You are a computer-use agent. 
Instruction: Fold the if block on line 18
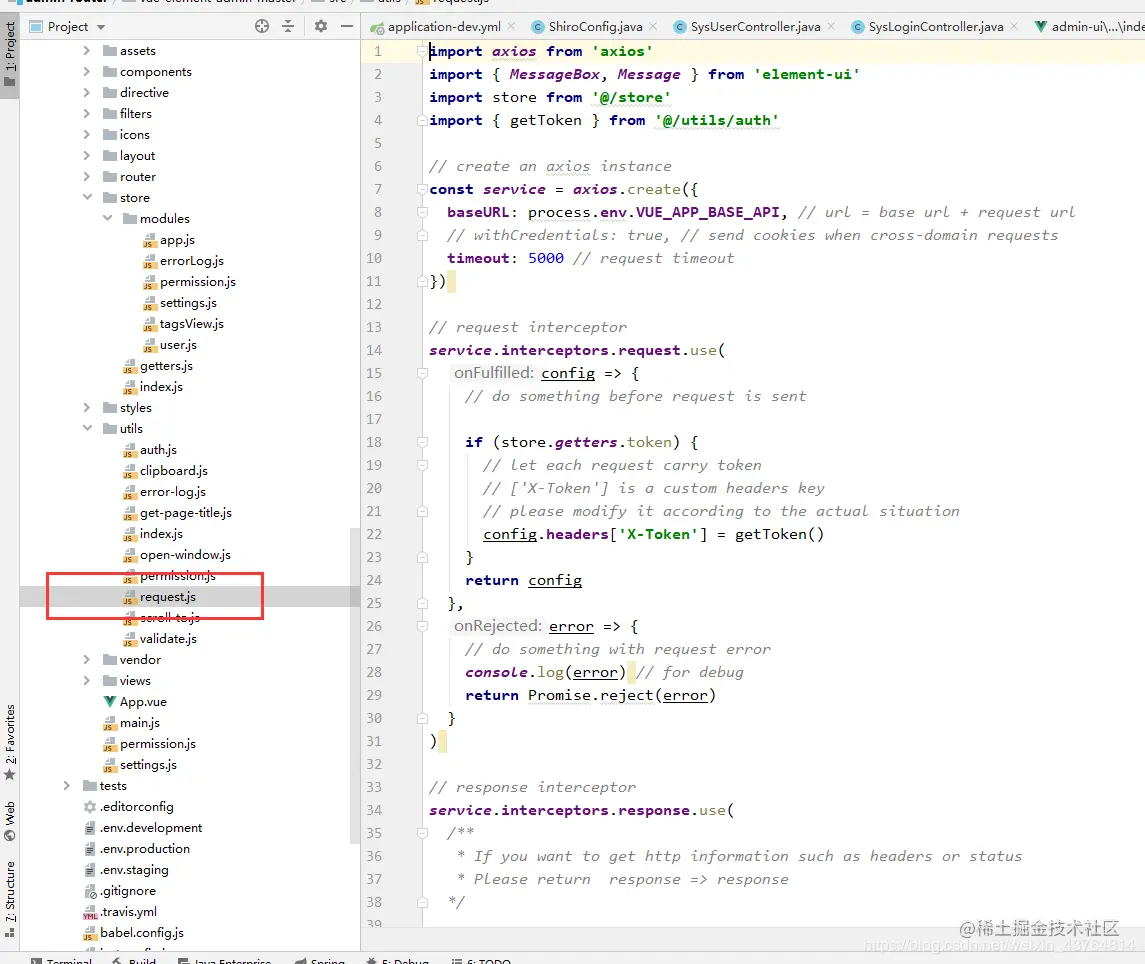click(x=422, y=442)
